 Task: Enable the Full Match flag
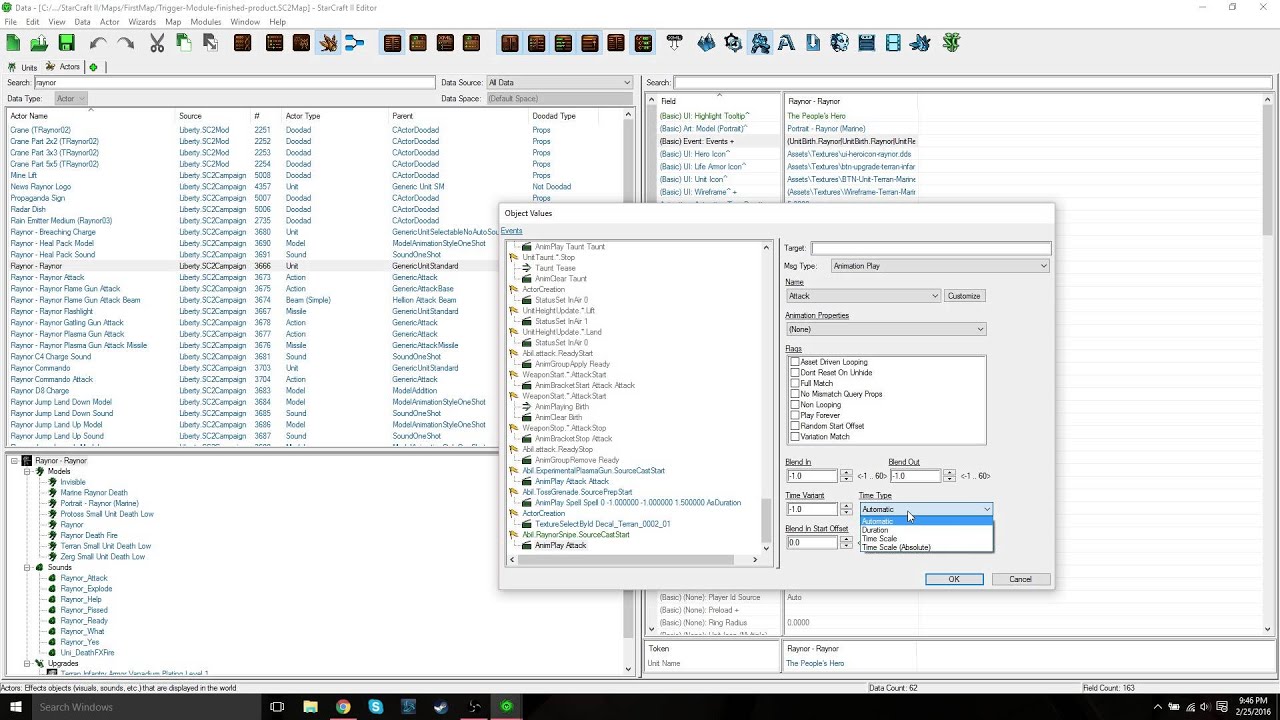pyautogui.click(x=795, y=383)
